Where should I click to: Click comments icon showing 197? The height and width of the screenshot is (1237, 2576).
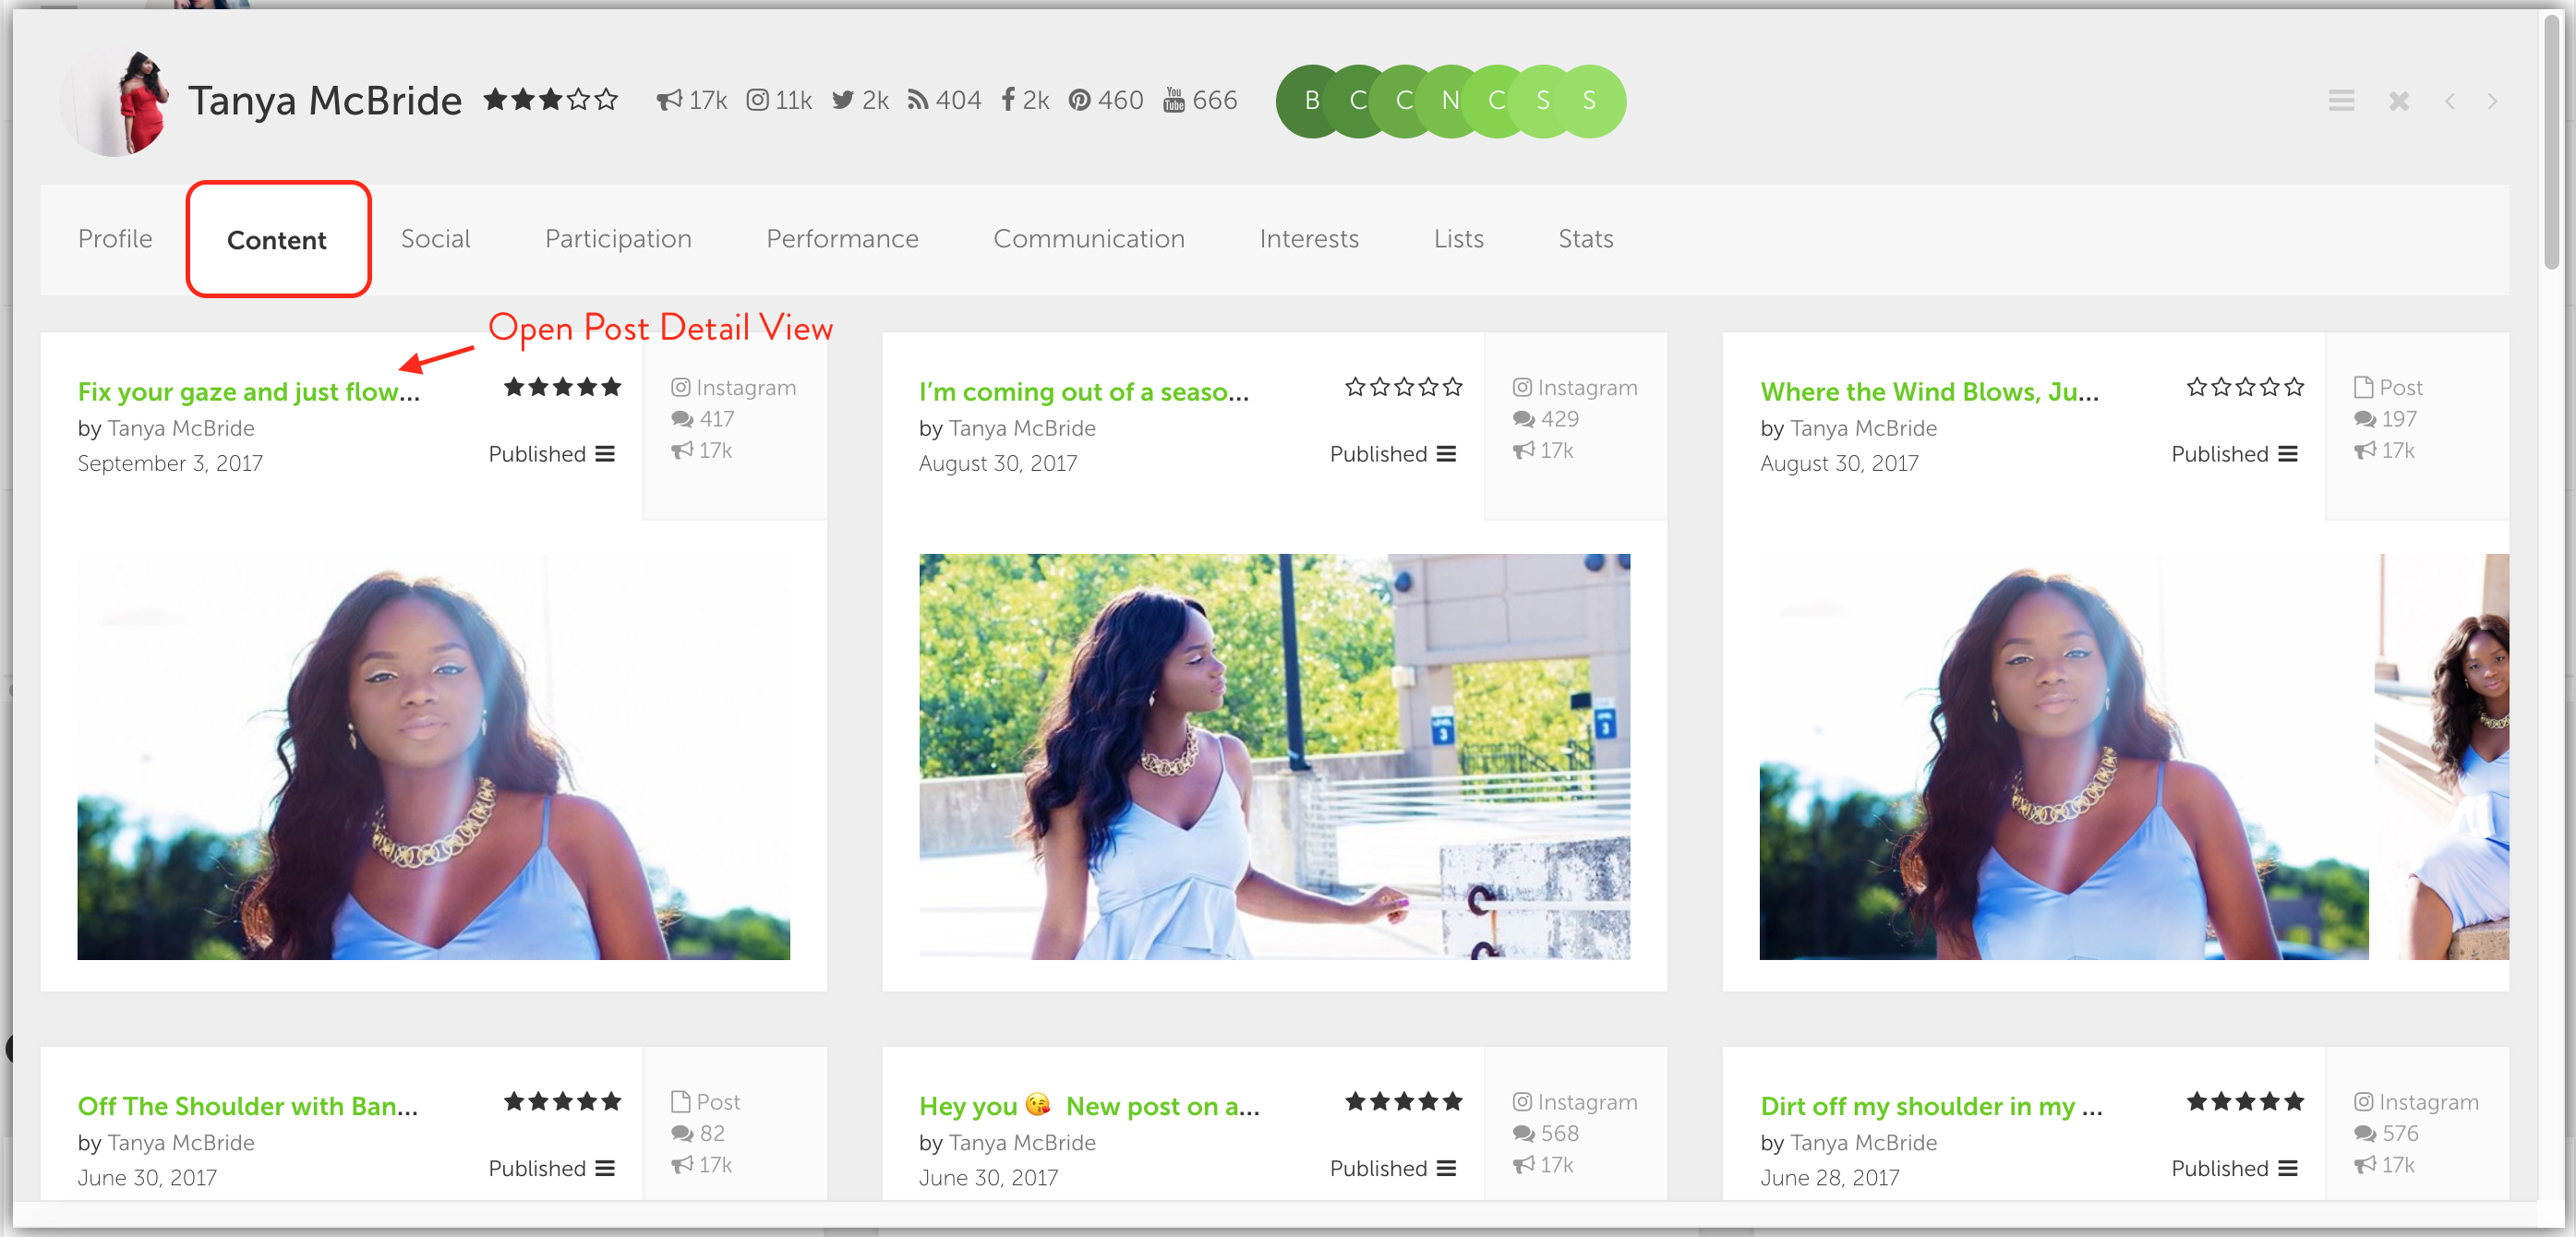point(2366,419)
